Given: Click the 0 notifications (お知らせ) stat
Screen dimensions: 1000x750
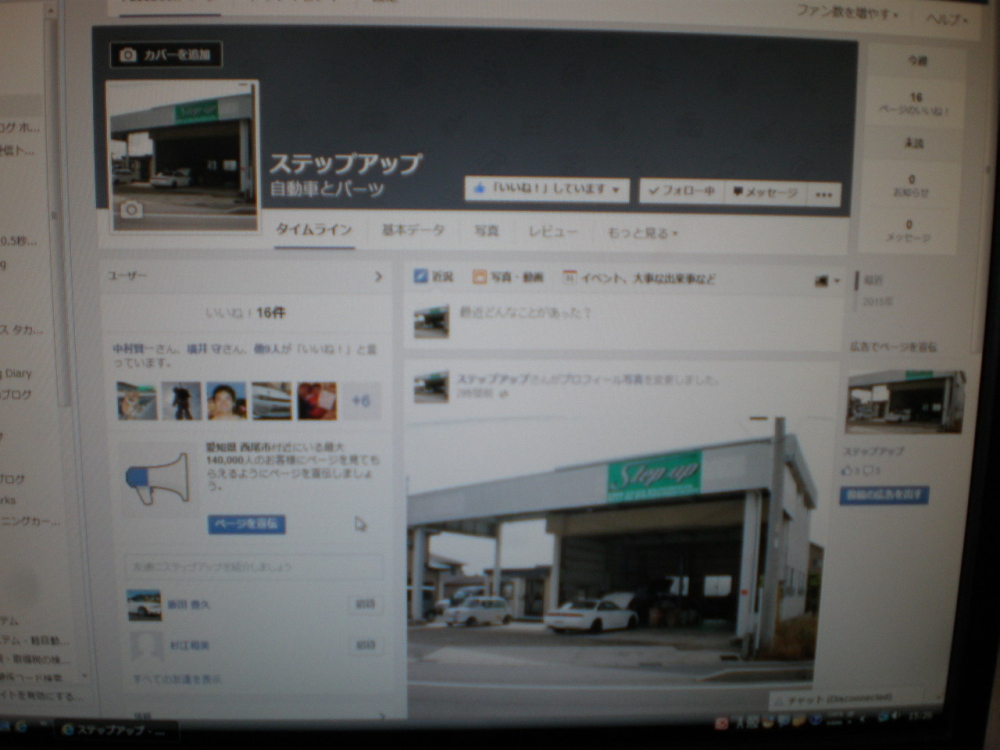Looking at the screenshot, I should point(911,186).
